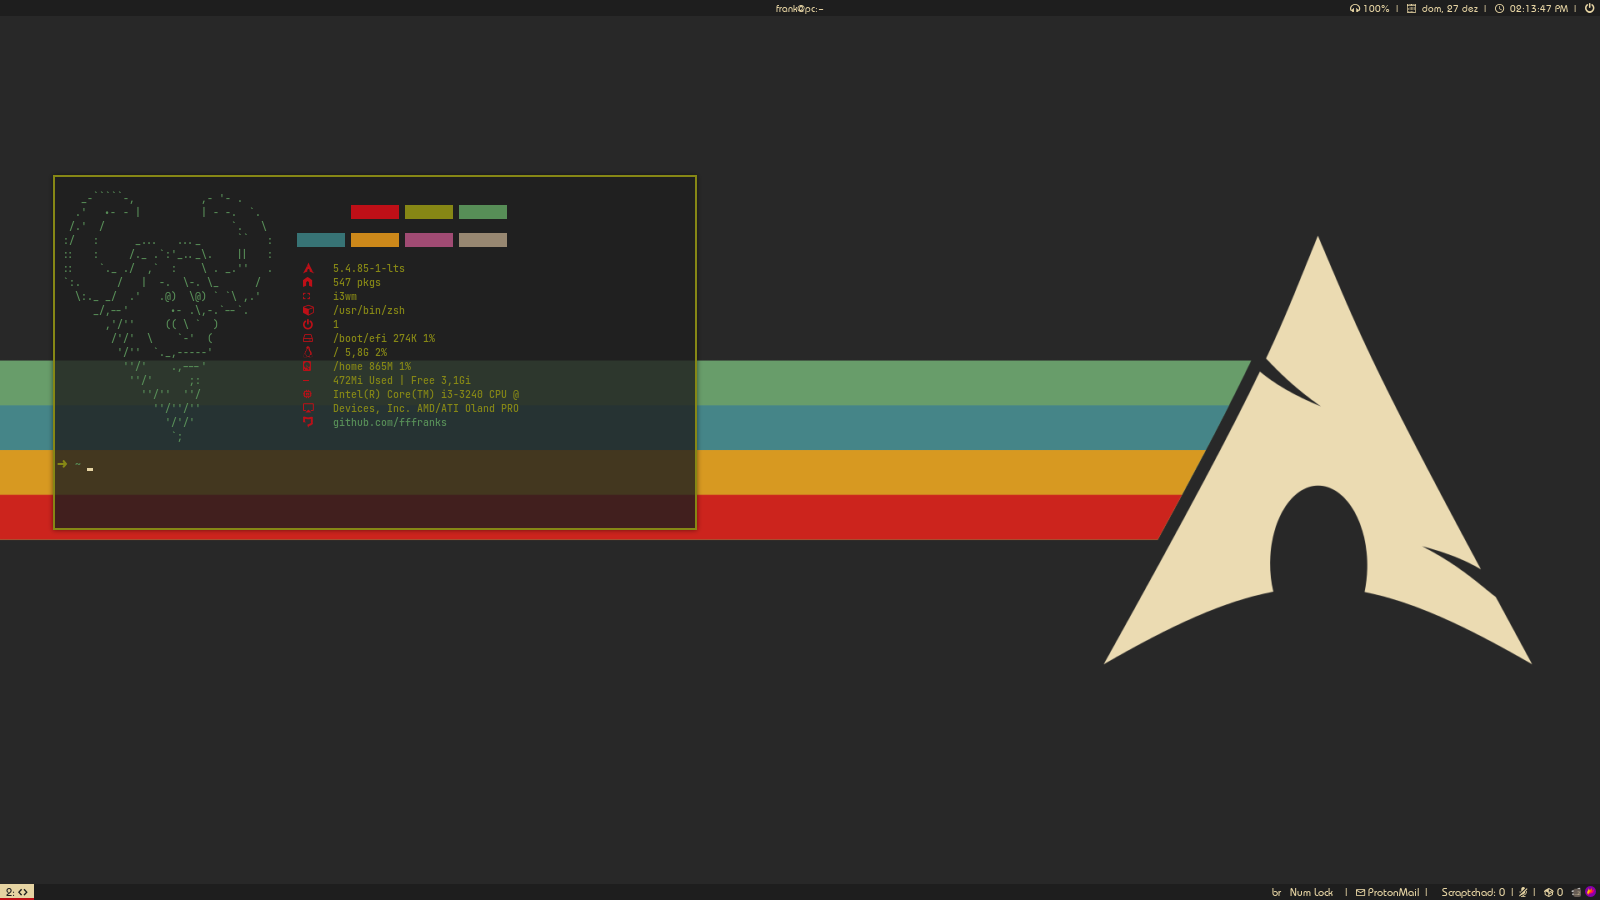Click the tray icon beside Firefox
Screen dimensions: 1600x900
coord(1576,892)
